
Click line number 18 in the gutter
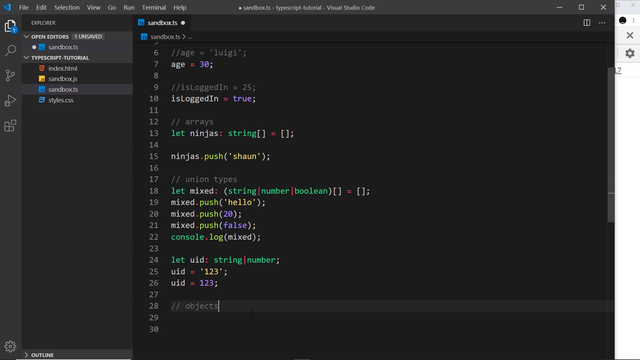153,191
